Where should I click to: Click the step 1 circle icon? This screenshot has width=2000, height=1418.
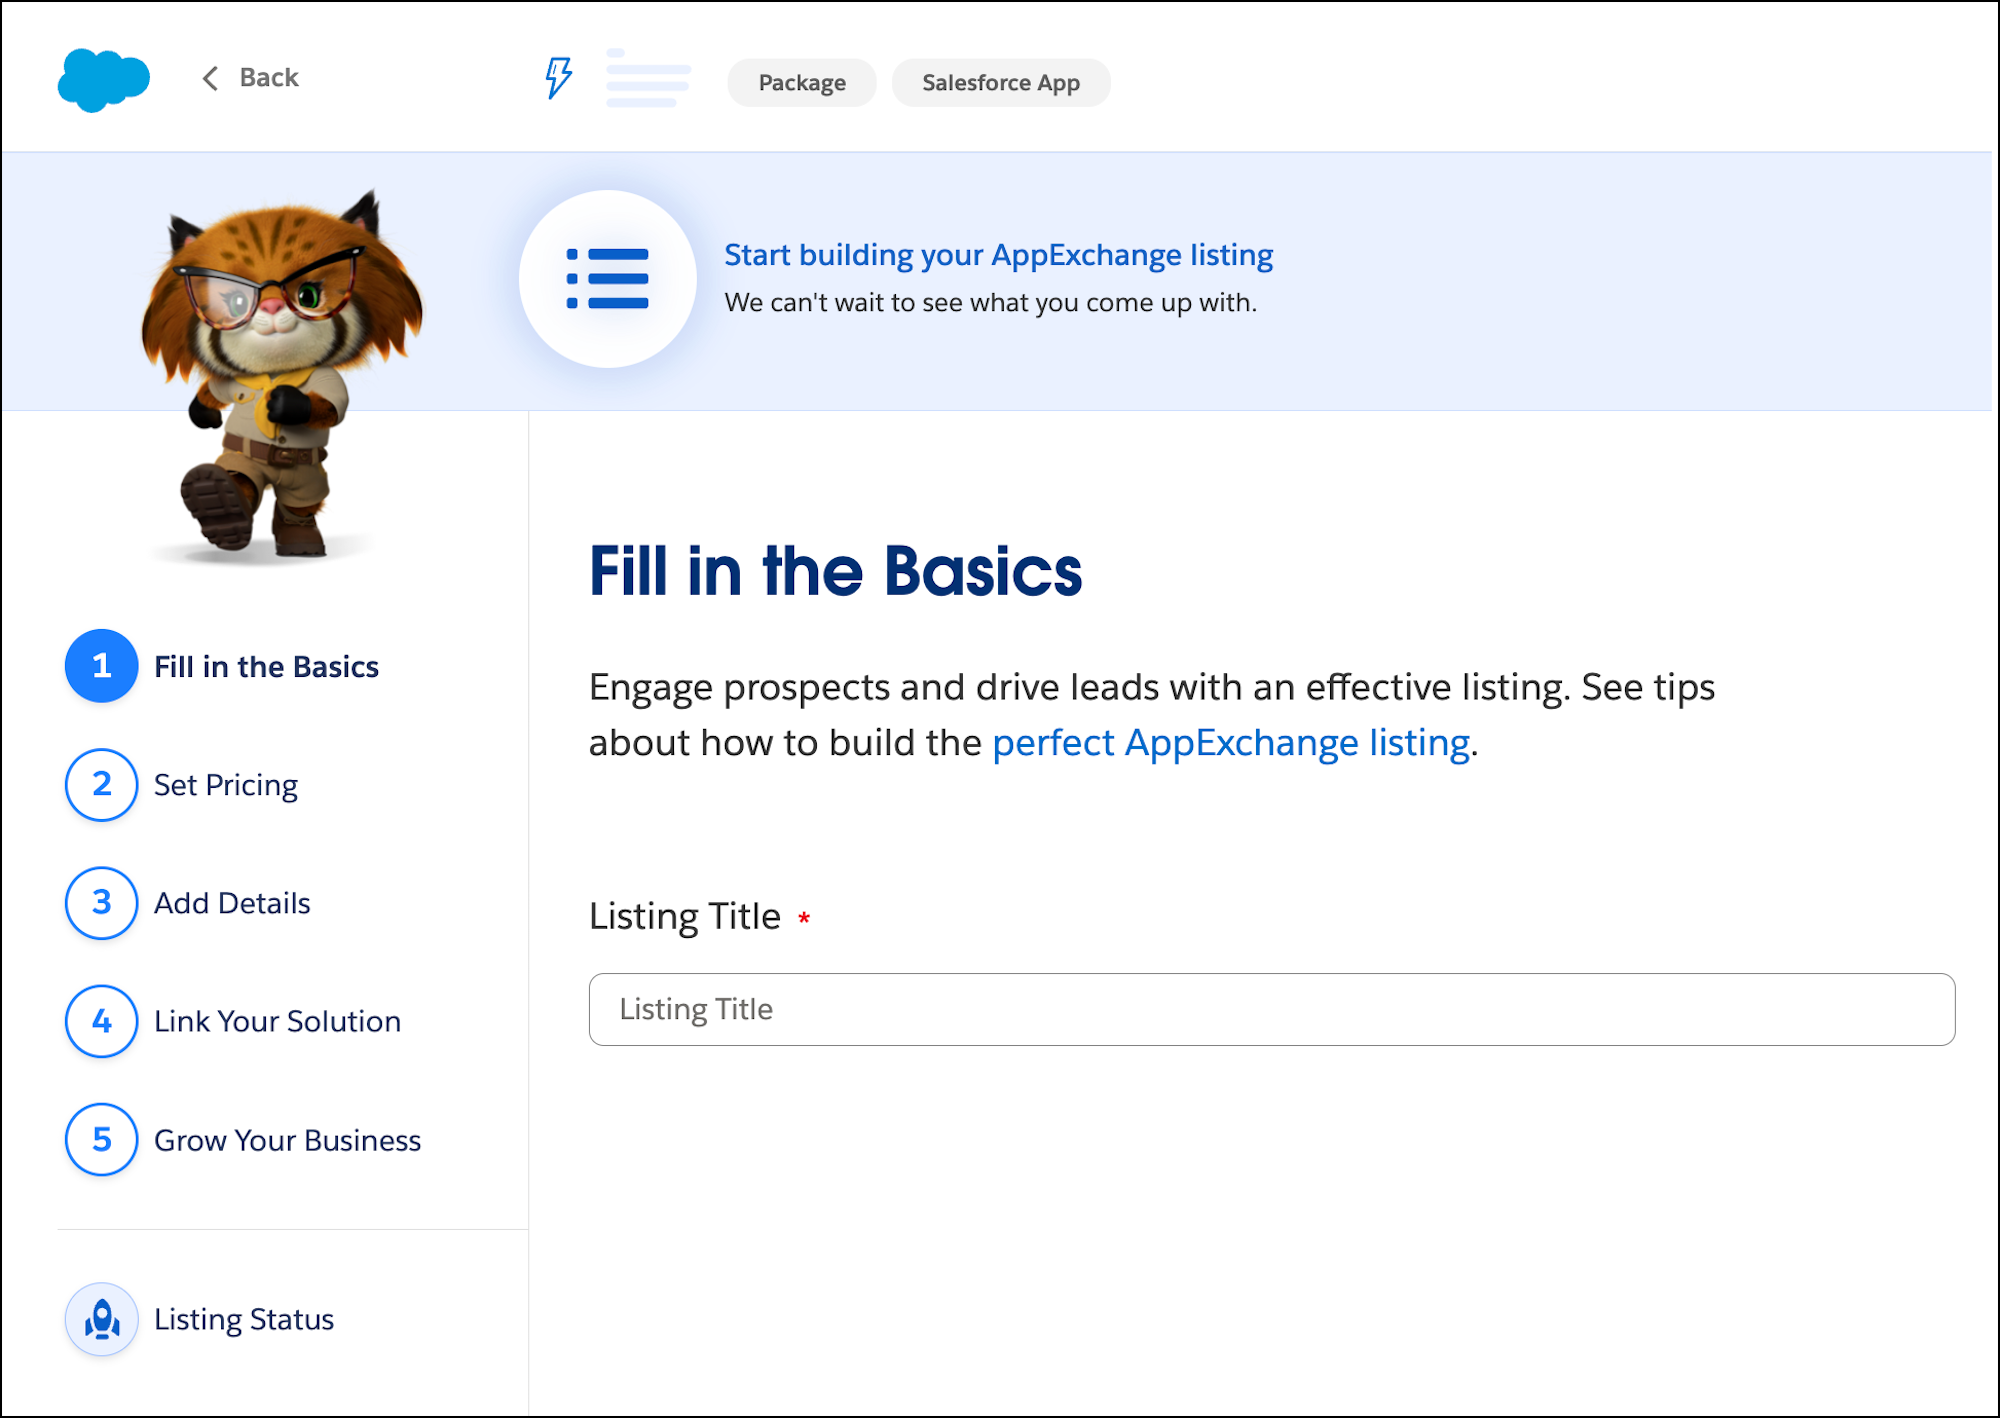click(102, 666)
